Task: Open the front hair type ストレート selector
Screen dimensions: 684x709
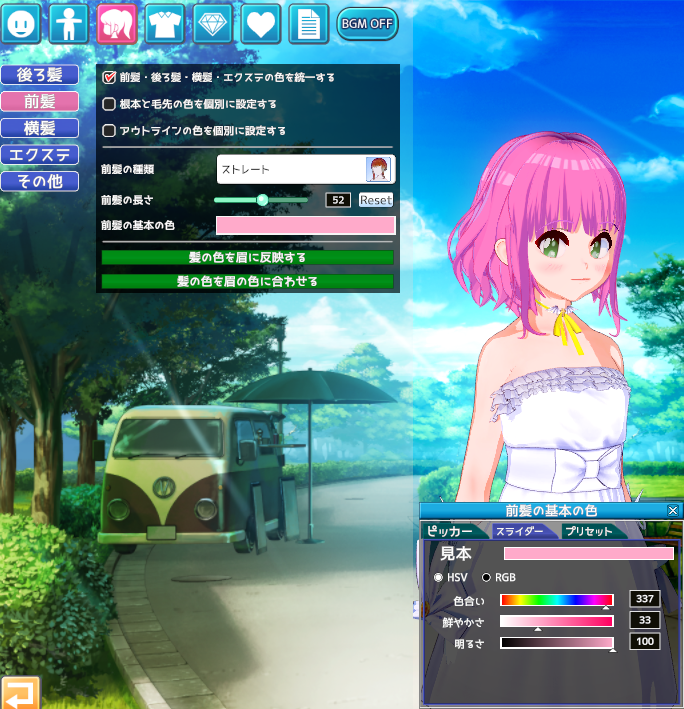Action: click(x=305, y=169)
